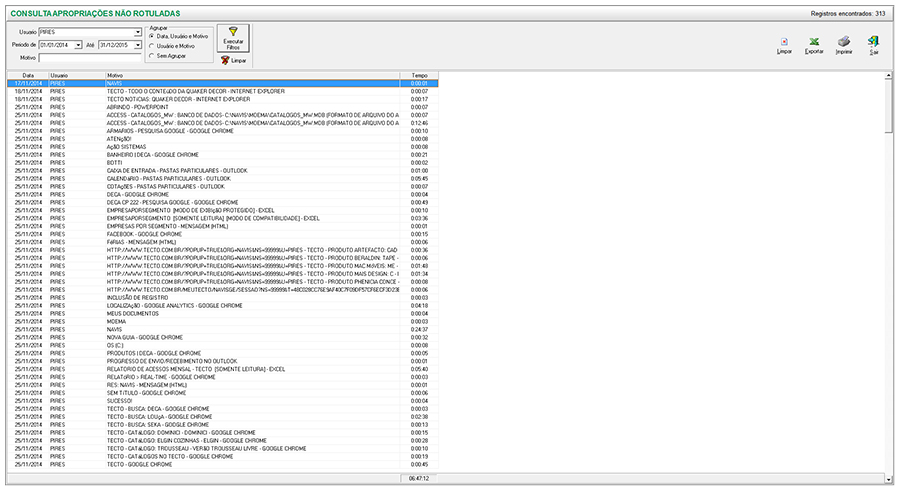Select the 'ATENÇÃO!' row

(223, 139)
